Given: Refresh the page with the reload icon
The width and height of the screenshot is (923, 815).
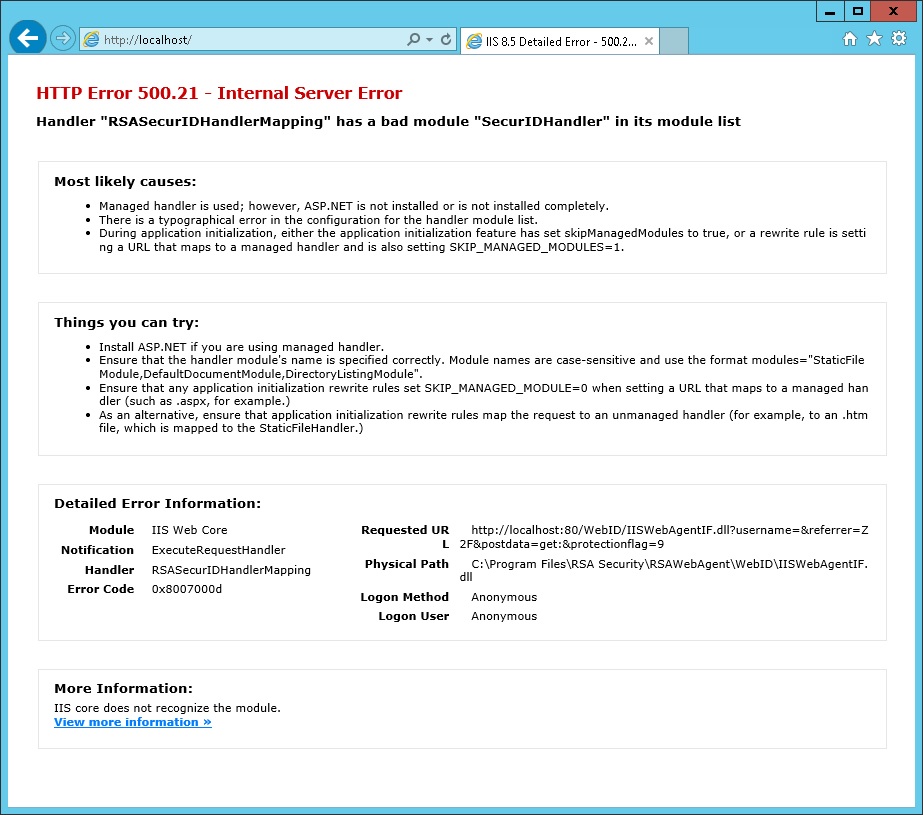Looking at the screenshot, I should pyautogui.click(x=446, y=40).
